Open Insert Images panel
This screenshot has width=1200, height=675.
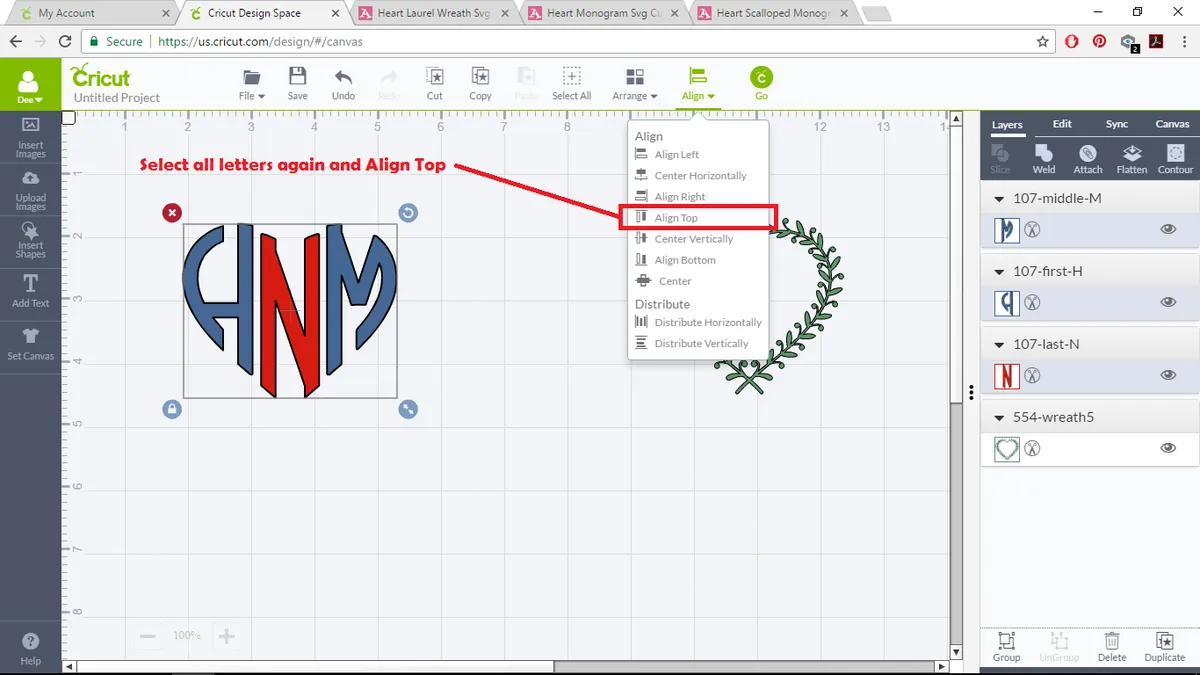click(x=31, y=137)
